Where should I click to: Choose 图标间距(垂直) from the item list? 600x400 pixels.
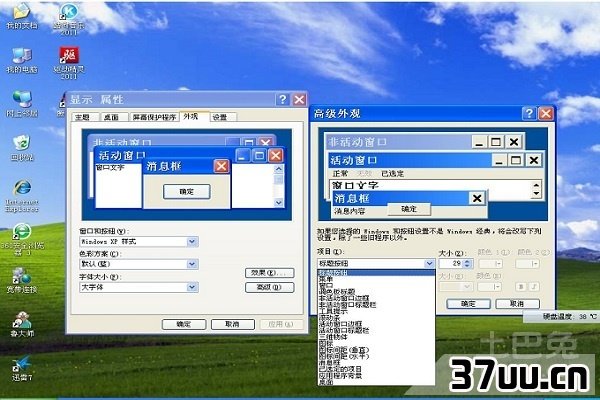point(377,349)
